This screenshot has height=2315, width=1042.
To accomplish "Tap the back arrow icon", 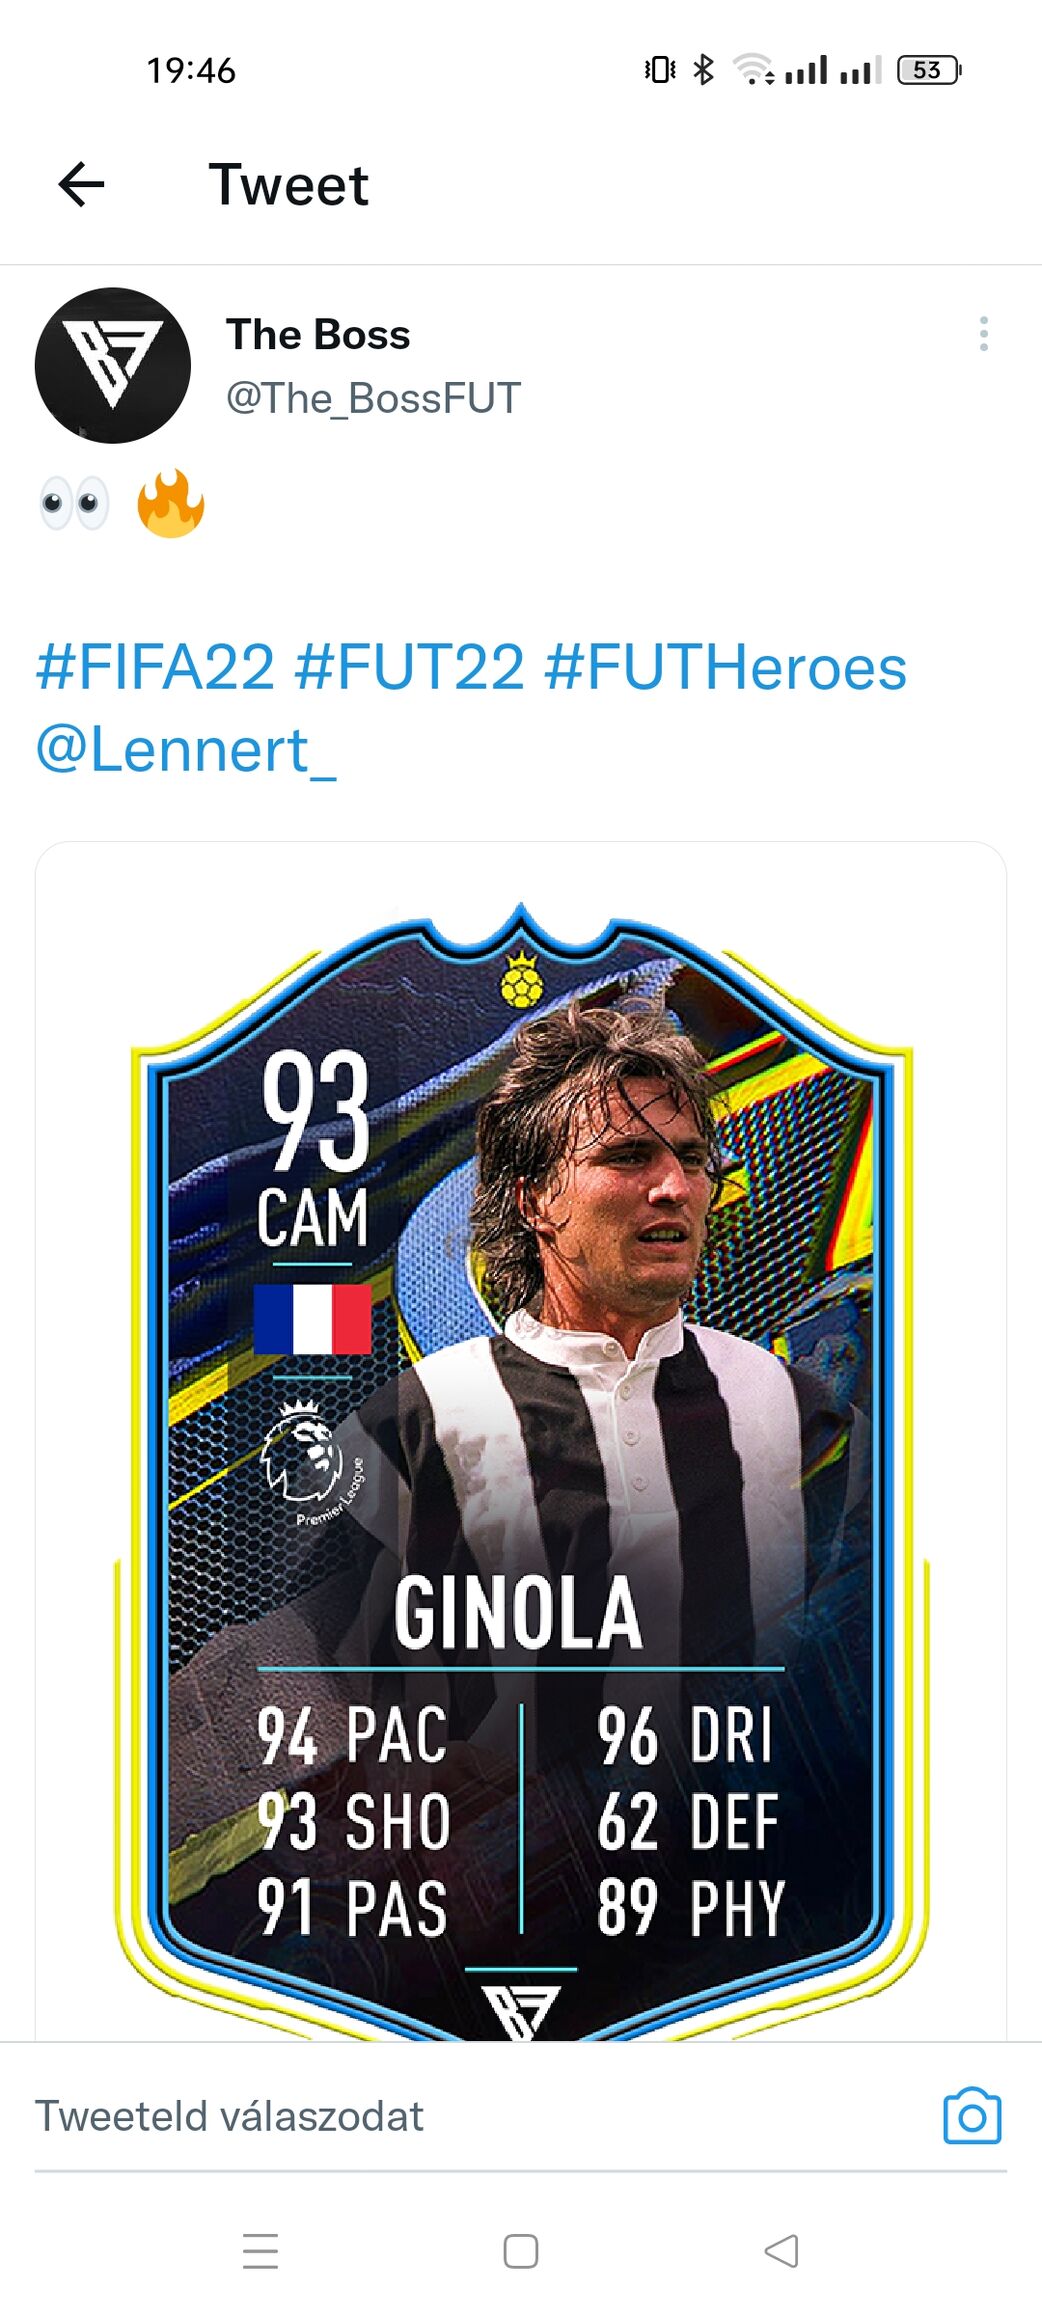I will (81, 184).
